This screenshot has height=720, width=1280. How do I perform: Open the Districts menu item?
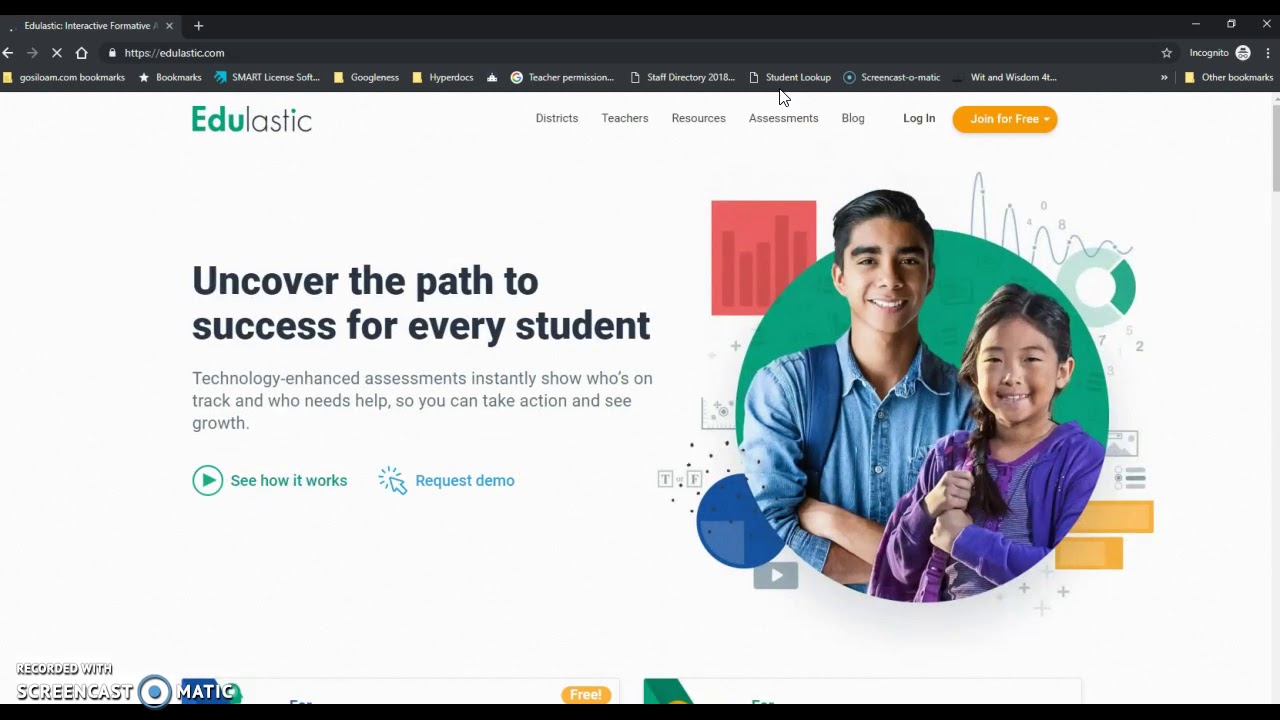pos(557,118)
